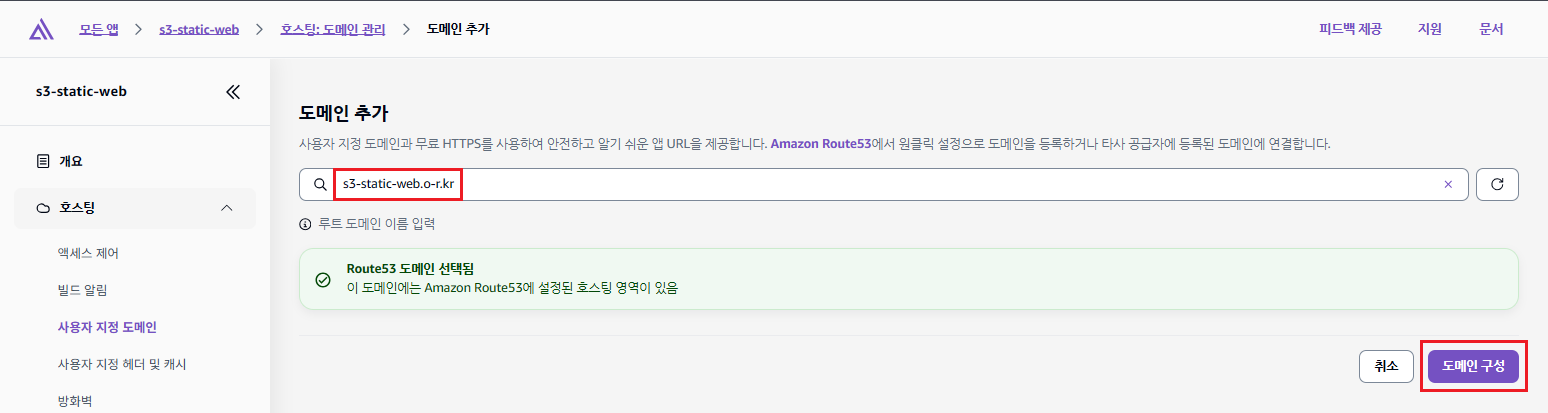Clear domain search with the X icon
The width and height of the screenshot is (1548, 413).
click(1447, 184)
